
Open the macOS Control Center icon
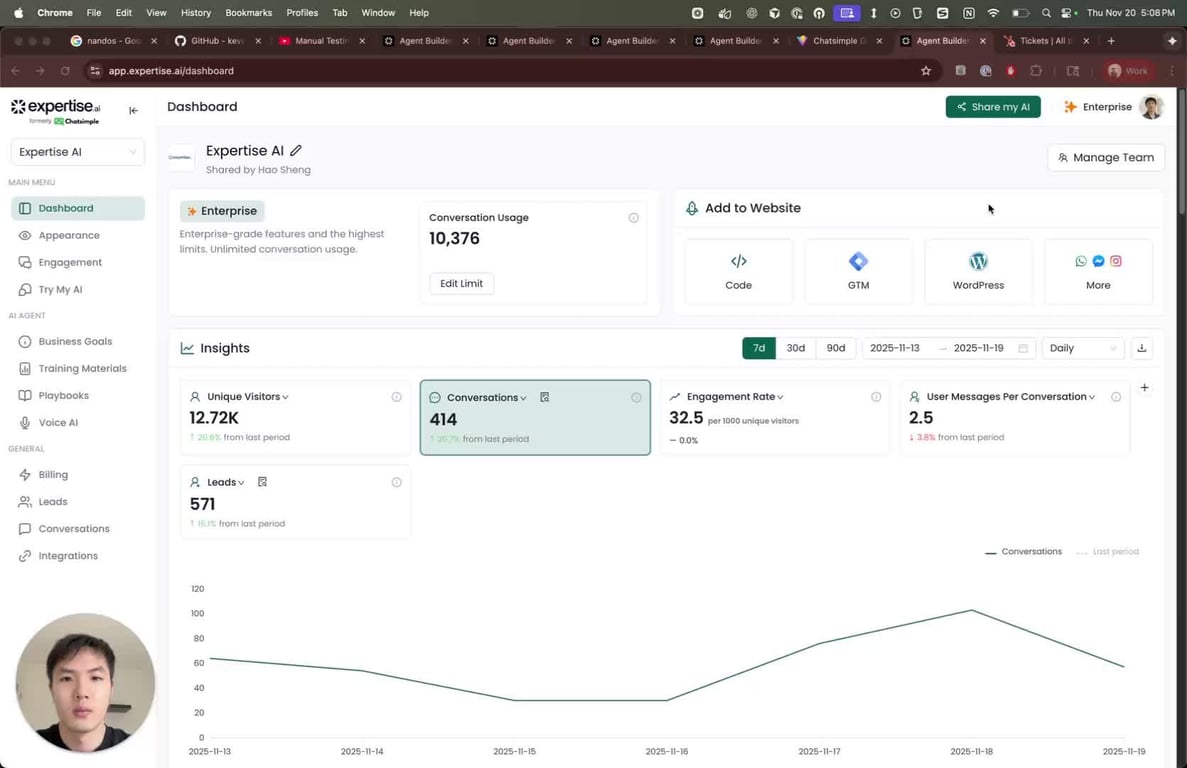(1068, 13)
